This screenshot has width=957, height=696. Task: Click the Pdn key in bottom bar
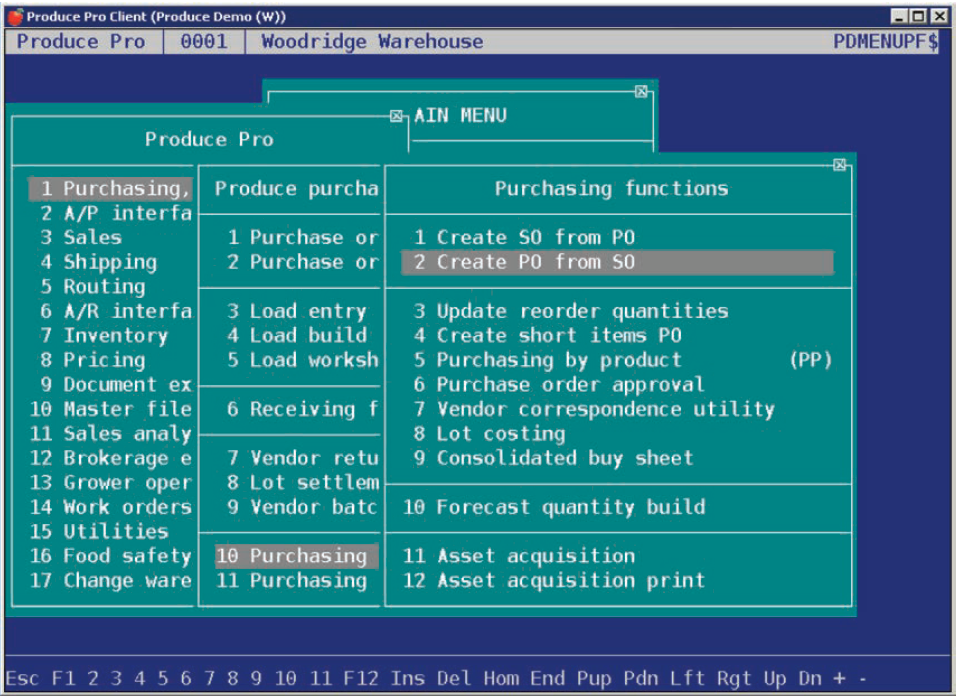(641, 678)
